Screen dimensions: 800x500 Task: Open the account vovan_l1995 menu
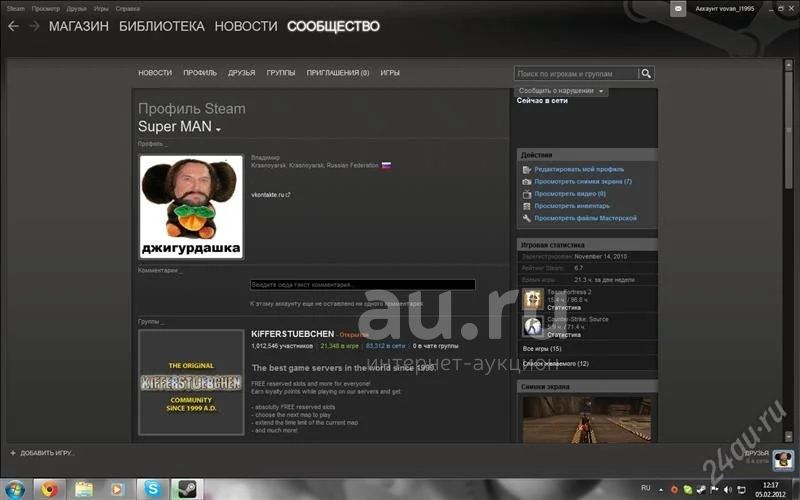(x=724, y=9)
